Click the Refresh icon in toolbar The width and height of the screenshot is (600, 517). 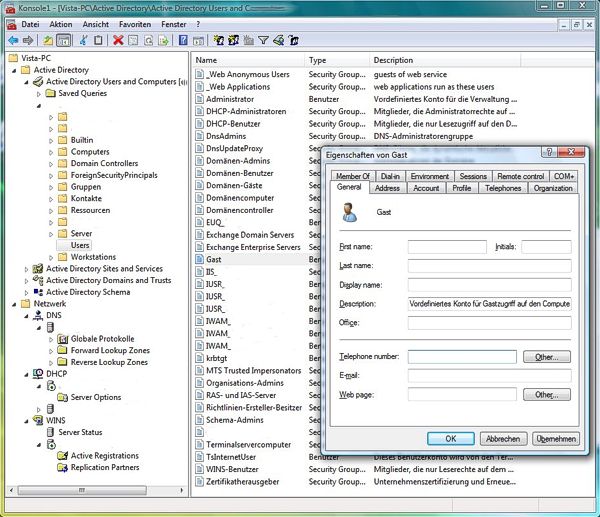click(148, 40)
